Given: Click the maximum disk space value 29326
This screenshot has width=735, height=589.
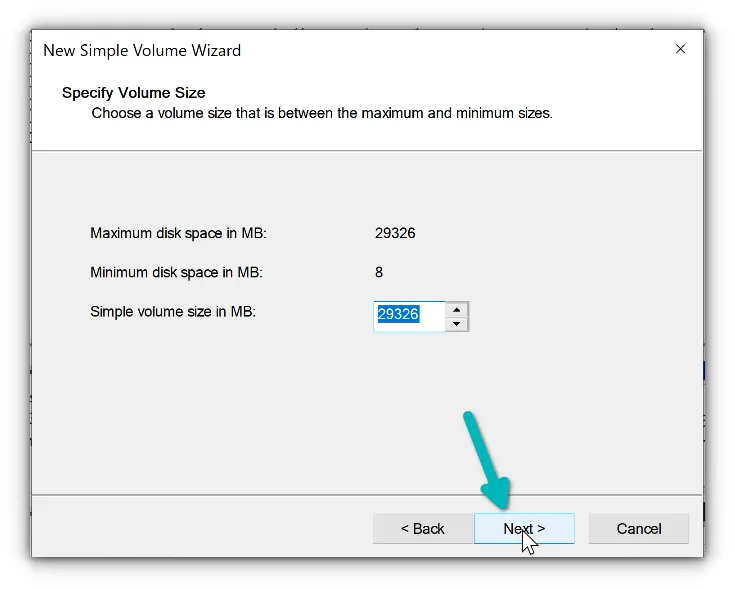Looking at the screenshot, I should point(395,233).
